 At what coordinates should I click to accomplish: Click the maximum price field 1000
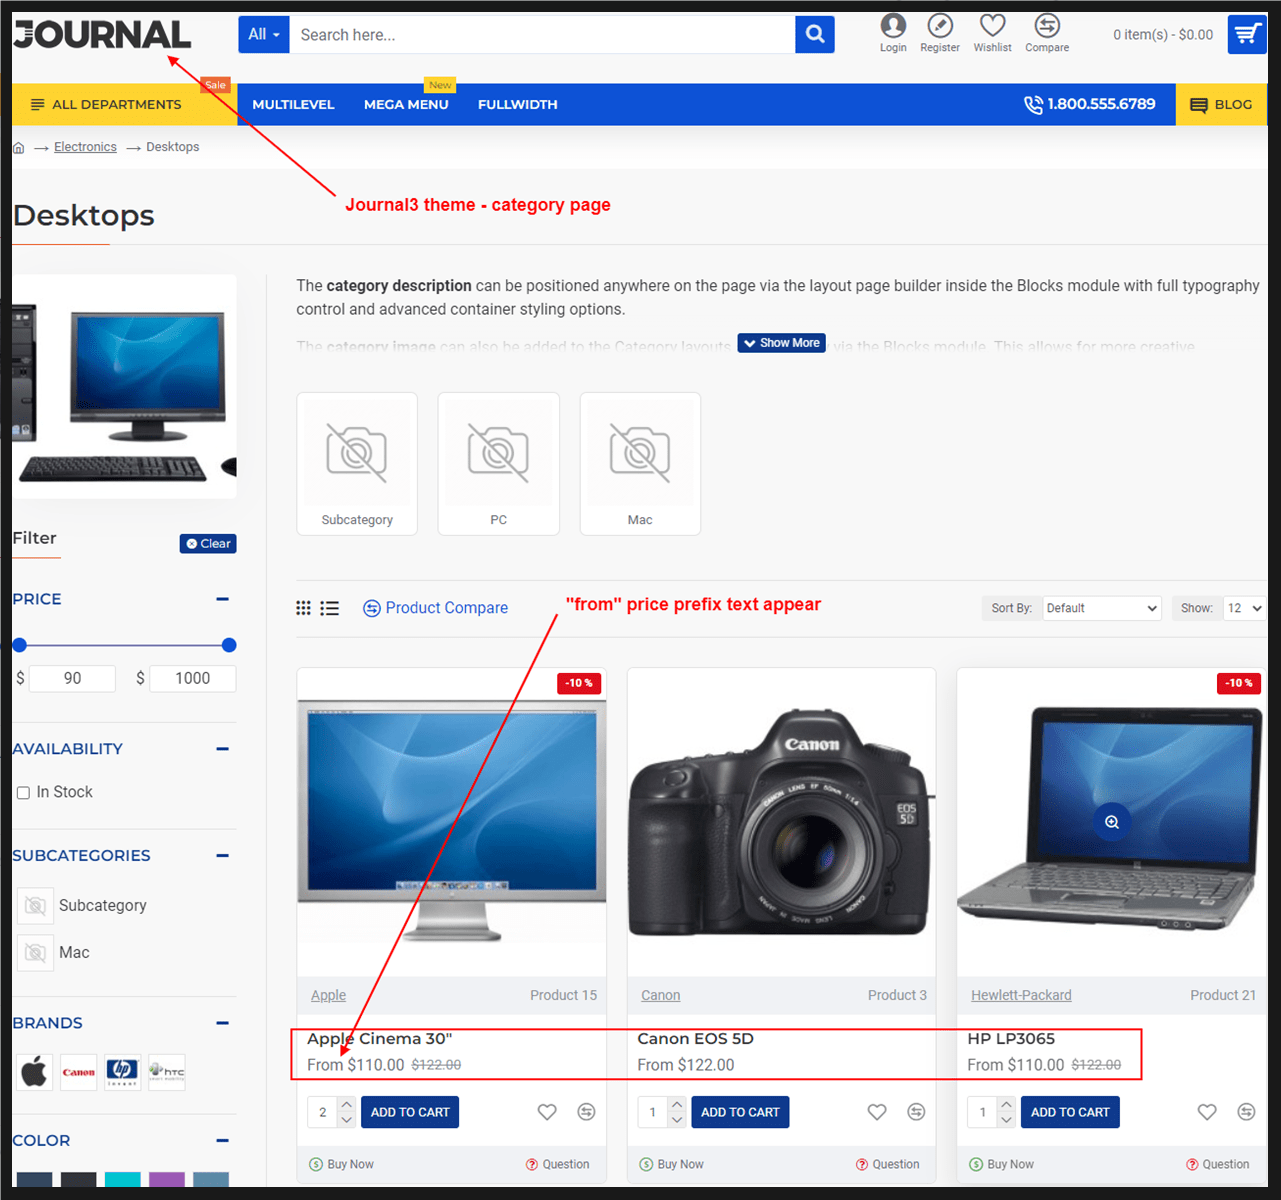click(x=192, y=679)
